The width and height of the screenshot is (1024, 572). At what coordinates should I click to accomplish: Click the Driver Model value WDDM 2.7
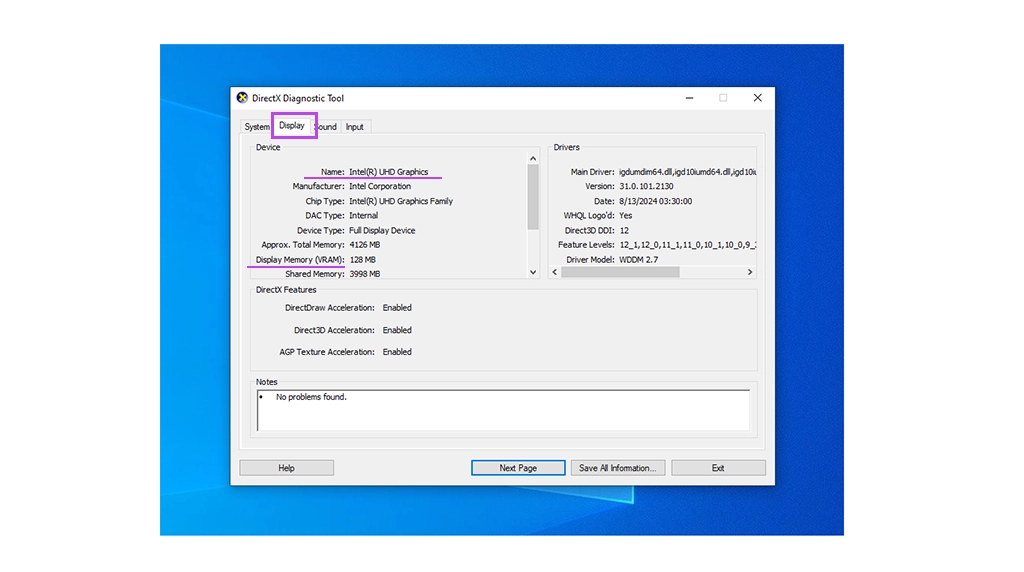tap(639, 260)
